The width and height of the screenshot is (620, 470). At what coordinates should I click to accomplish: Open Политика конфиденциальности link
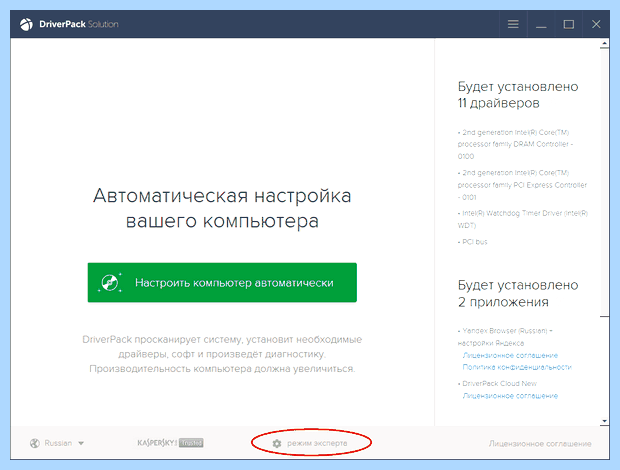click(517, 367)
